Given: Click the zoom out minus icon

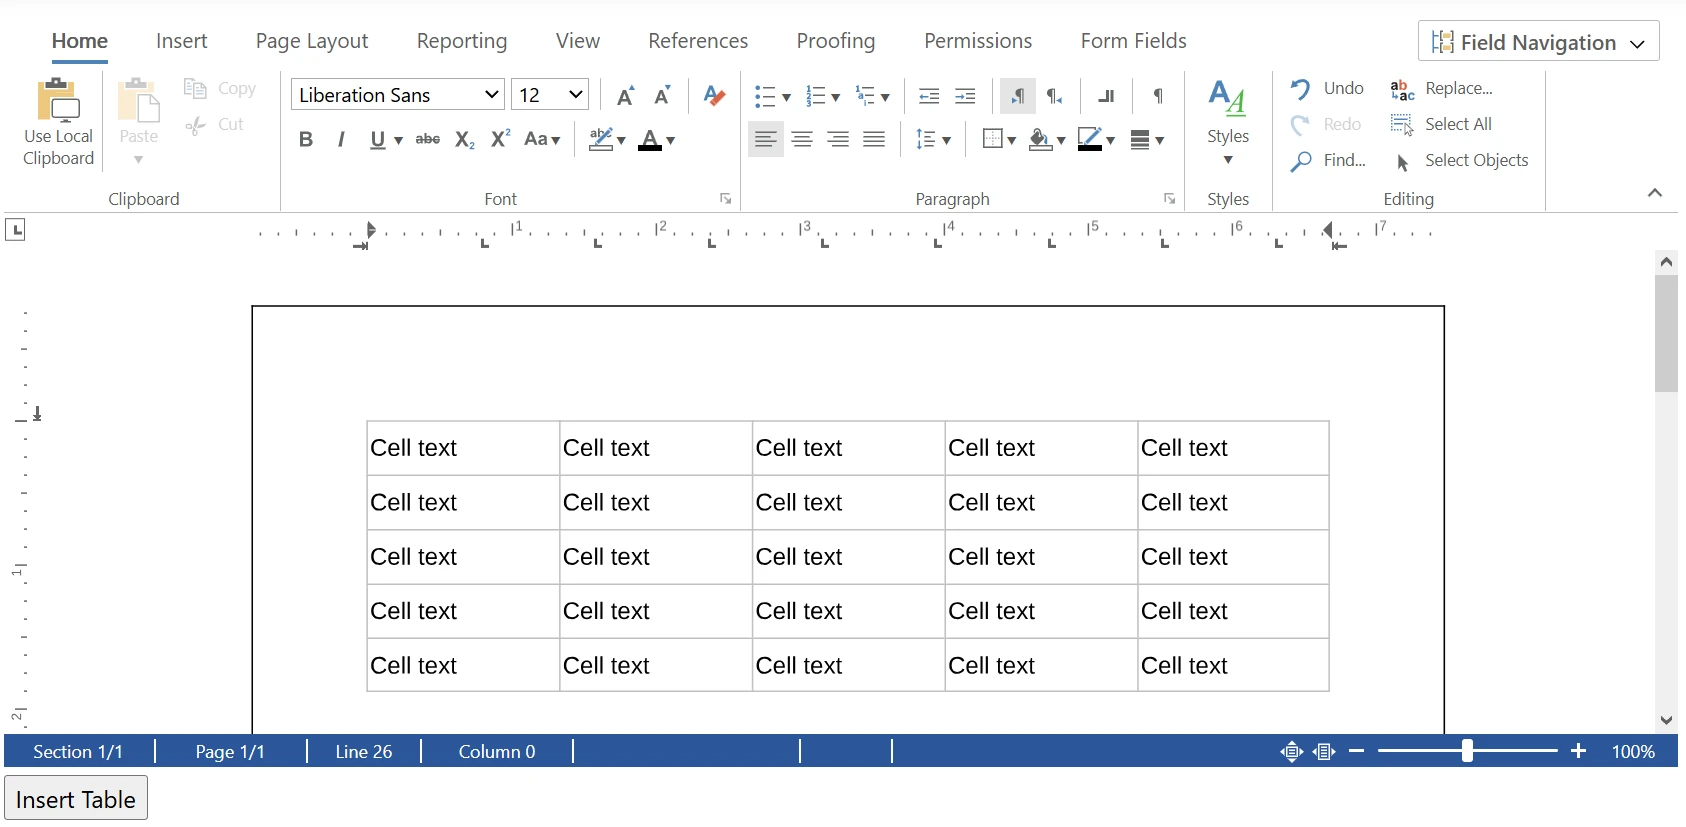Looking at the screenshot, I should (1357, 751).
